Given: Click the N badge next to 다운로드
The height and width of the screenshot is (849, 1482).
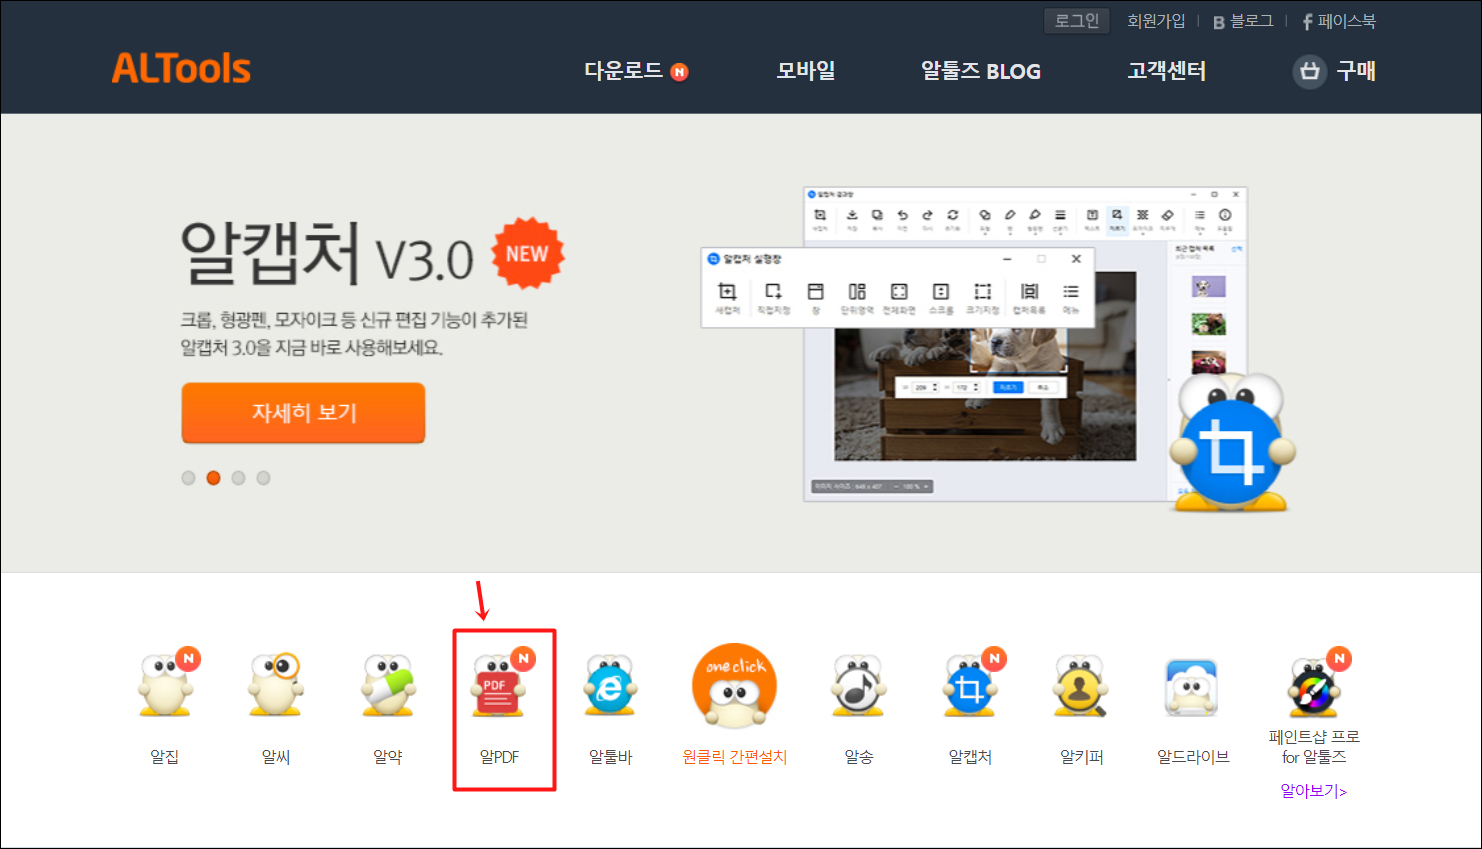Looking at the screenshot, I should coord(679,72).
